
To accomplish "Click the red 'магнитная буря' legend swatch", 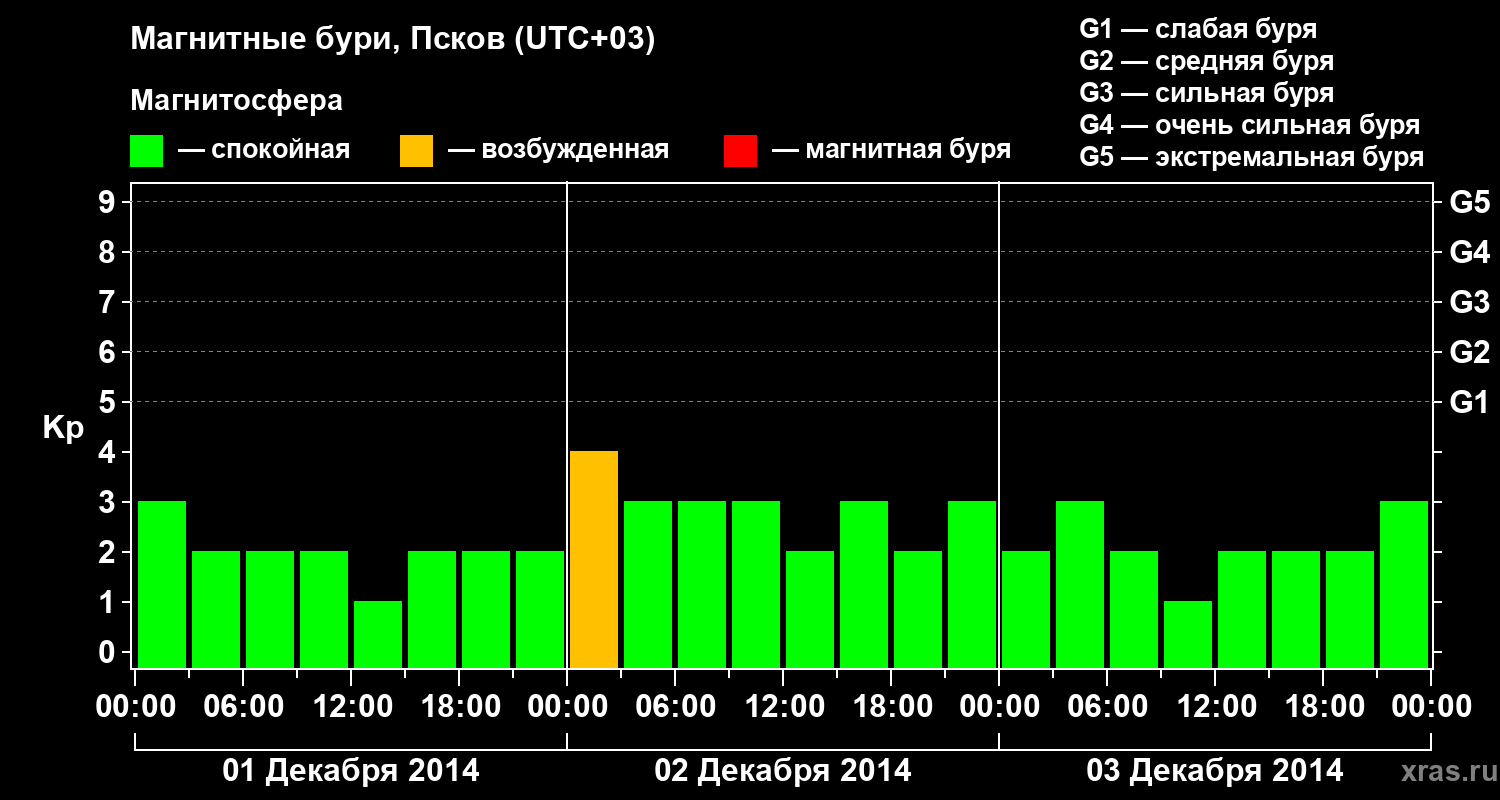I will pyautogui.click(x=740, y=151).
